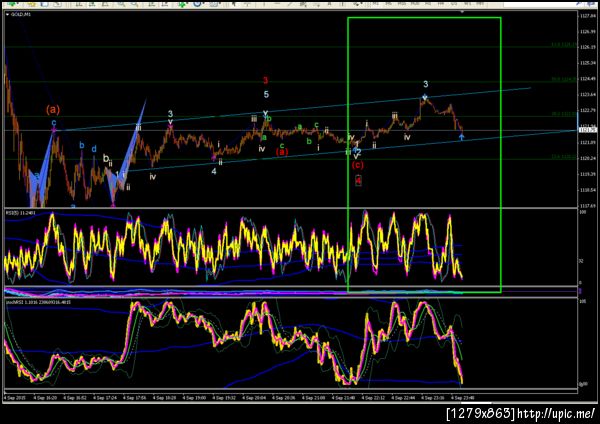The height and width of the screenshot is (424, 600).
Task: Click price level 1118.54 on the scale
Action: point(588,190)
